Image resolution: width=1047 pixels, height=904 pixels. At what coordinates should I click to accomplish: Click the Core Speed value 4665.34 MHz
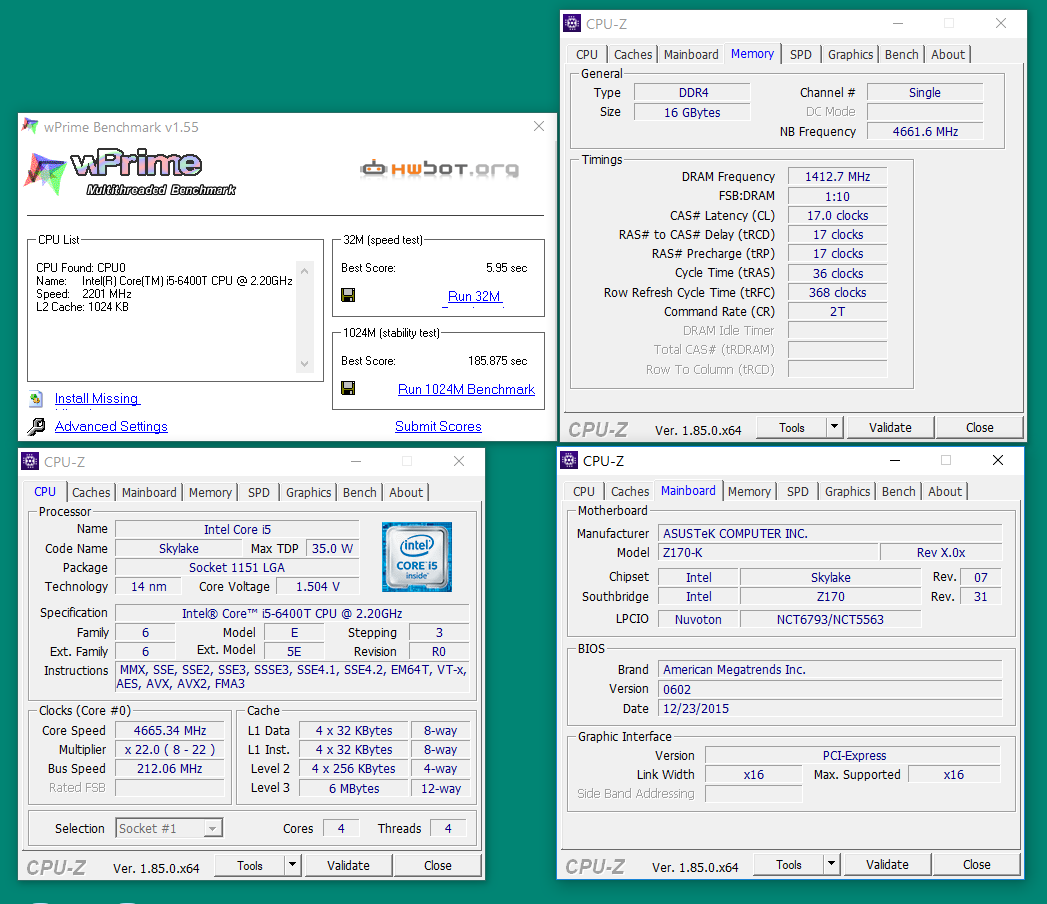[x=170, y=731]
